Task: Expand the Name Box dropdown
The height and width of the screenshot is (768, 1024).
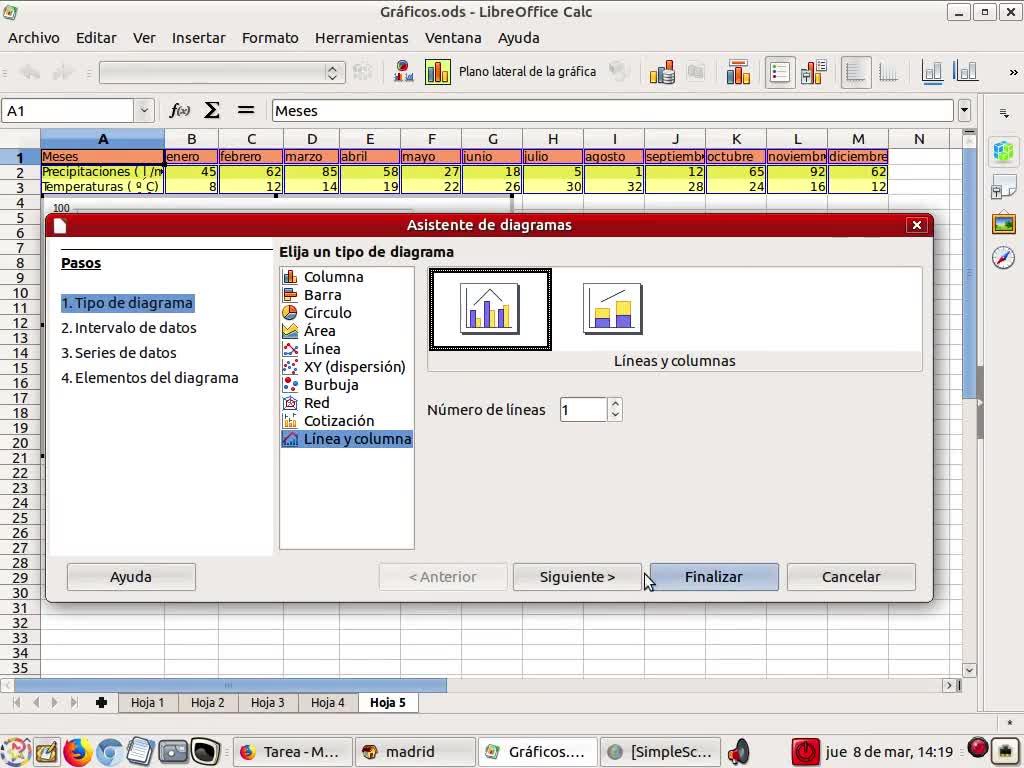Action: point(144,111)
